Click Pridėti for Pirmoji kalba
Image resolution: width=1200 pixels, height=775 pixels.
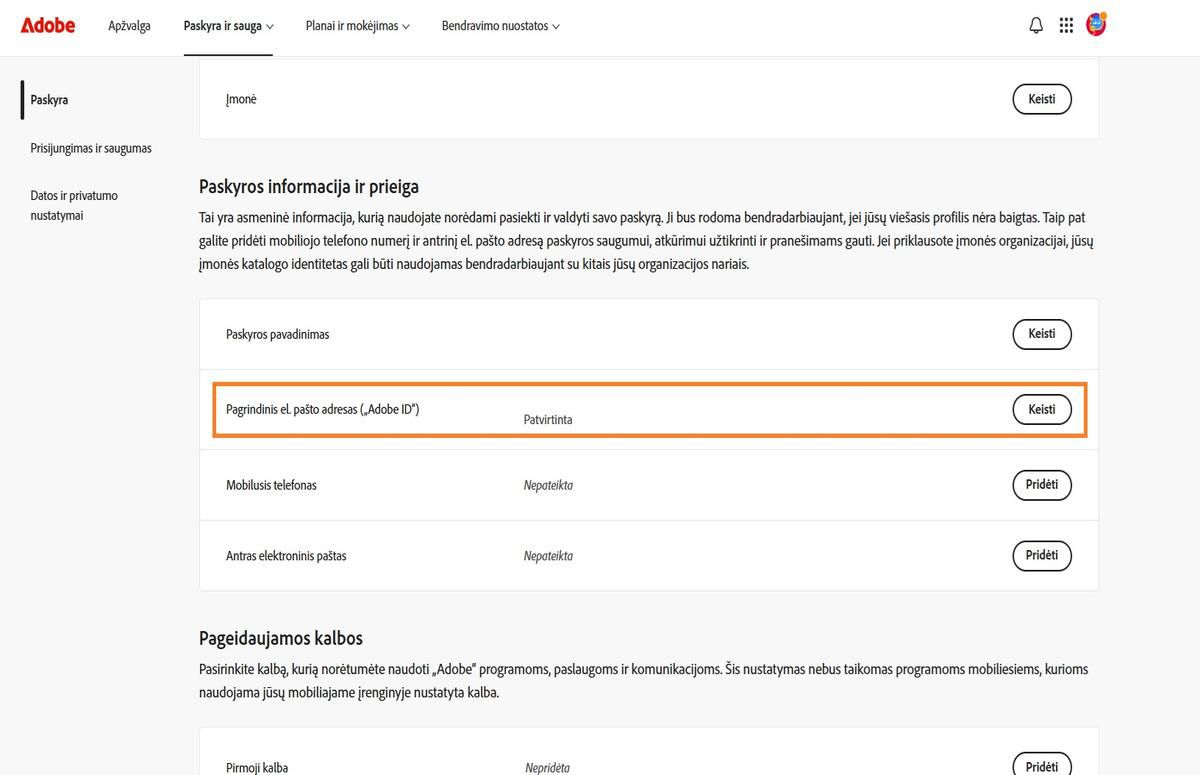point(1041,766)
